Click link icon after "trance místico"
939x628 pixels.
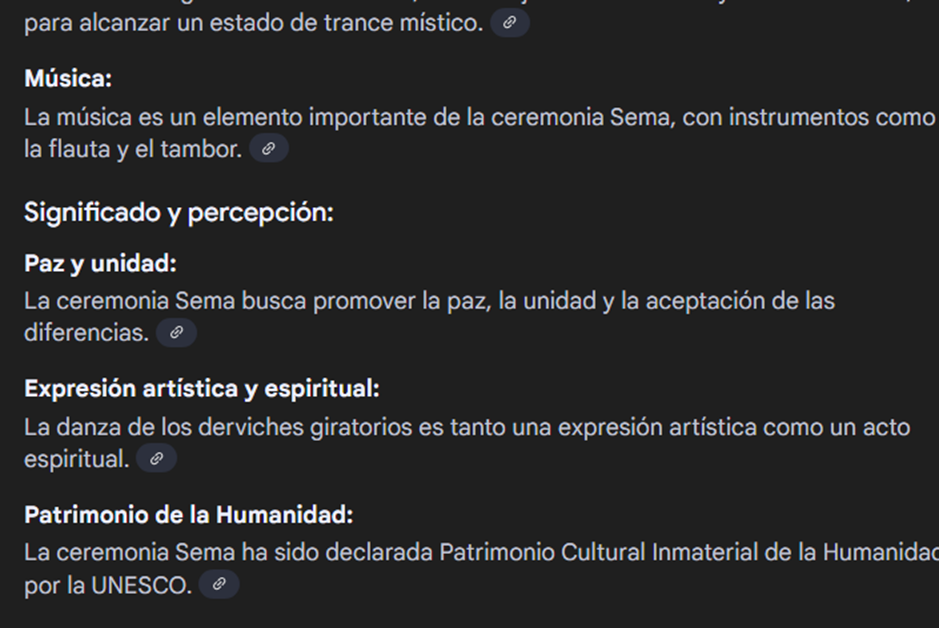509,22
